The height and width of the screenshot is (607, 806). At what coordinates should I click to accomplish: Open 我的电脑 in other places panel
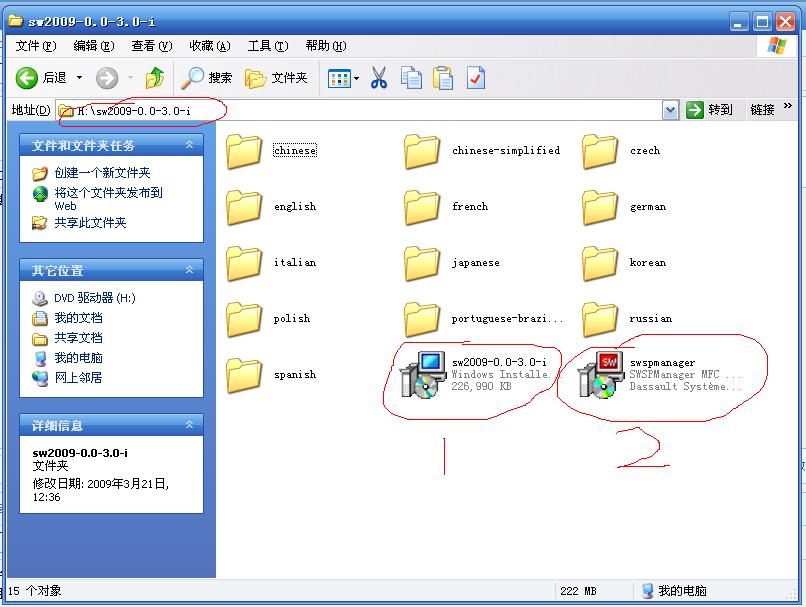tap(78, 358)
